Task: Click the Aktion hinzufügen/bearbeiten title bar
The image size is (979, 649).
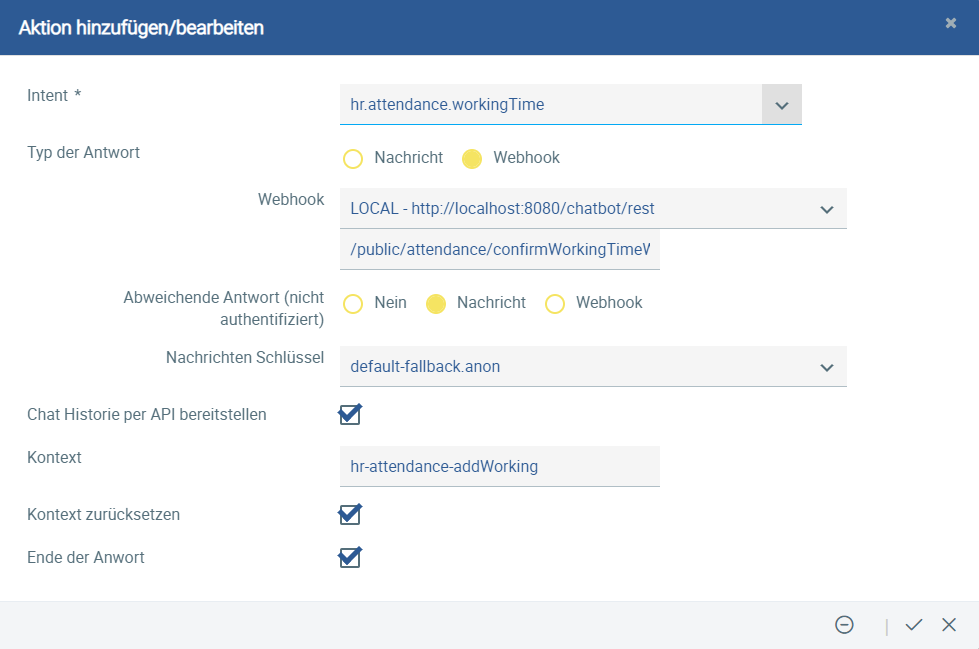Action: point(490,27)
